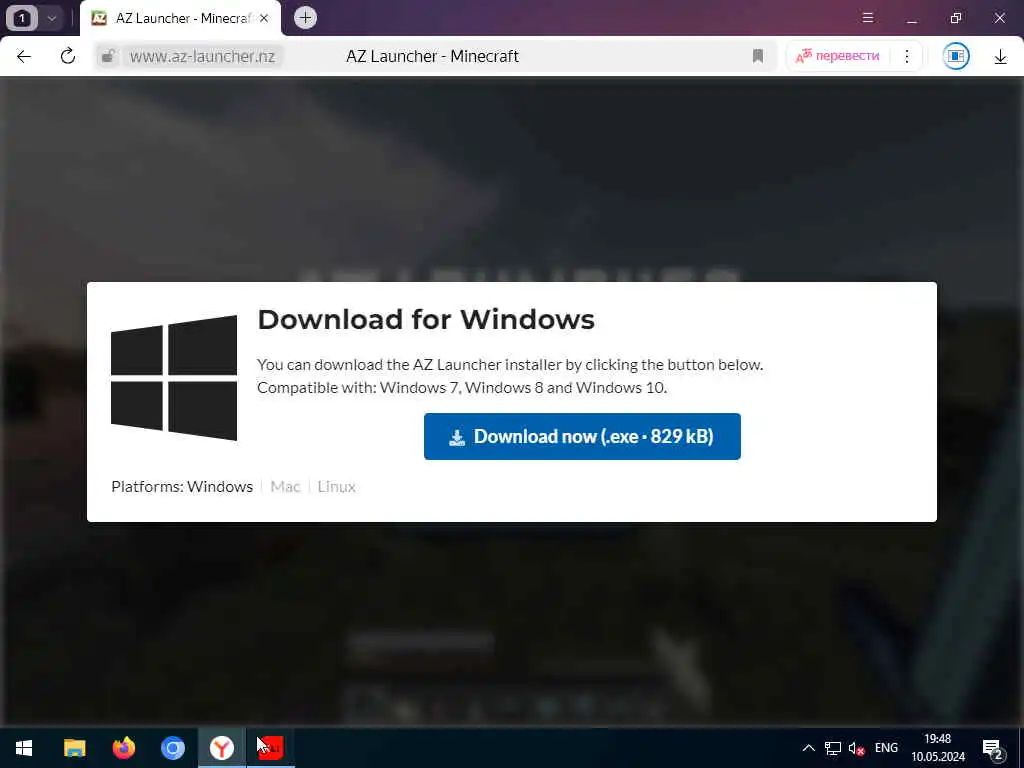Open the browser downloads arrow icon

(1000, 57)
